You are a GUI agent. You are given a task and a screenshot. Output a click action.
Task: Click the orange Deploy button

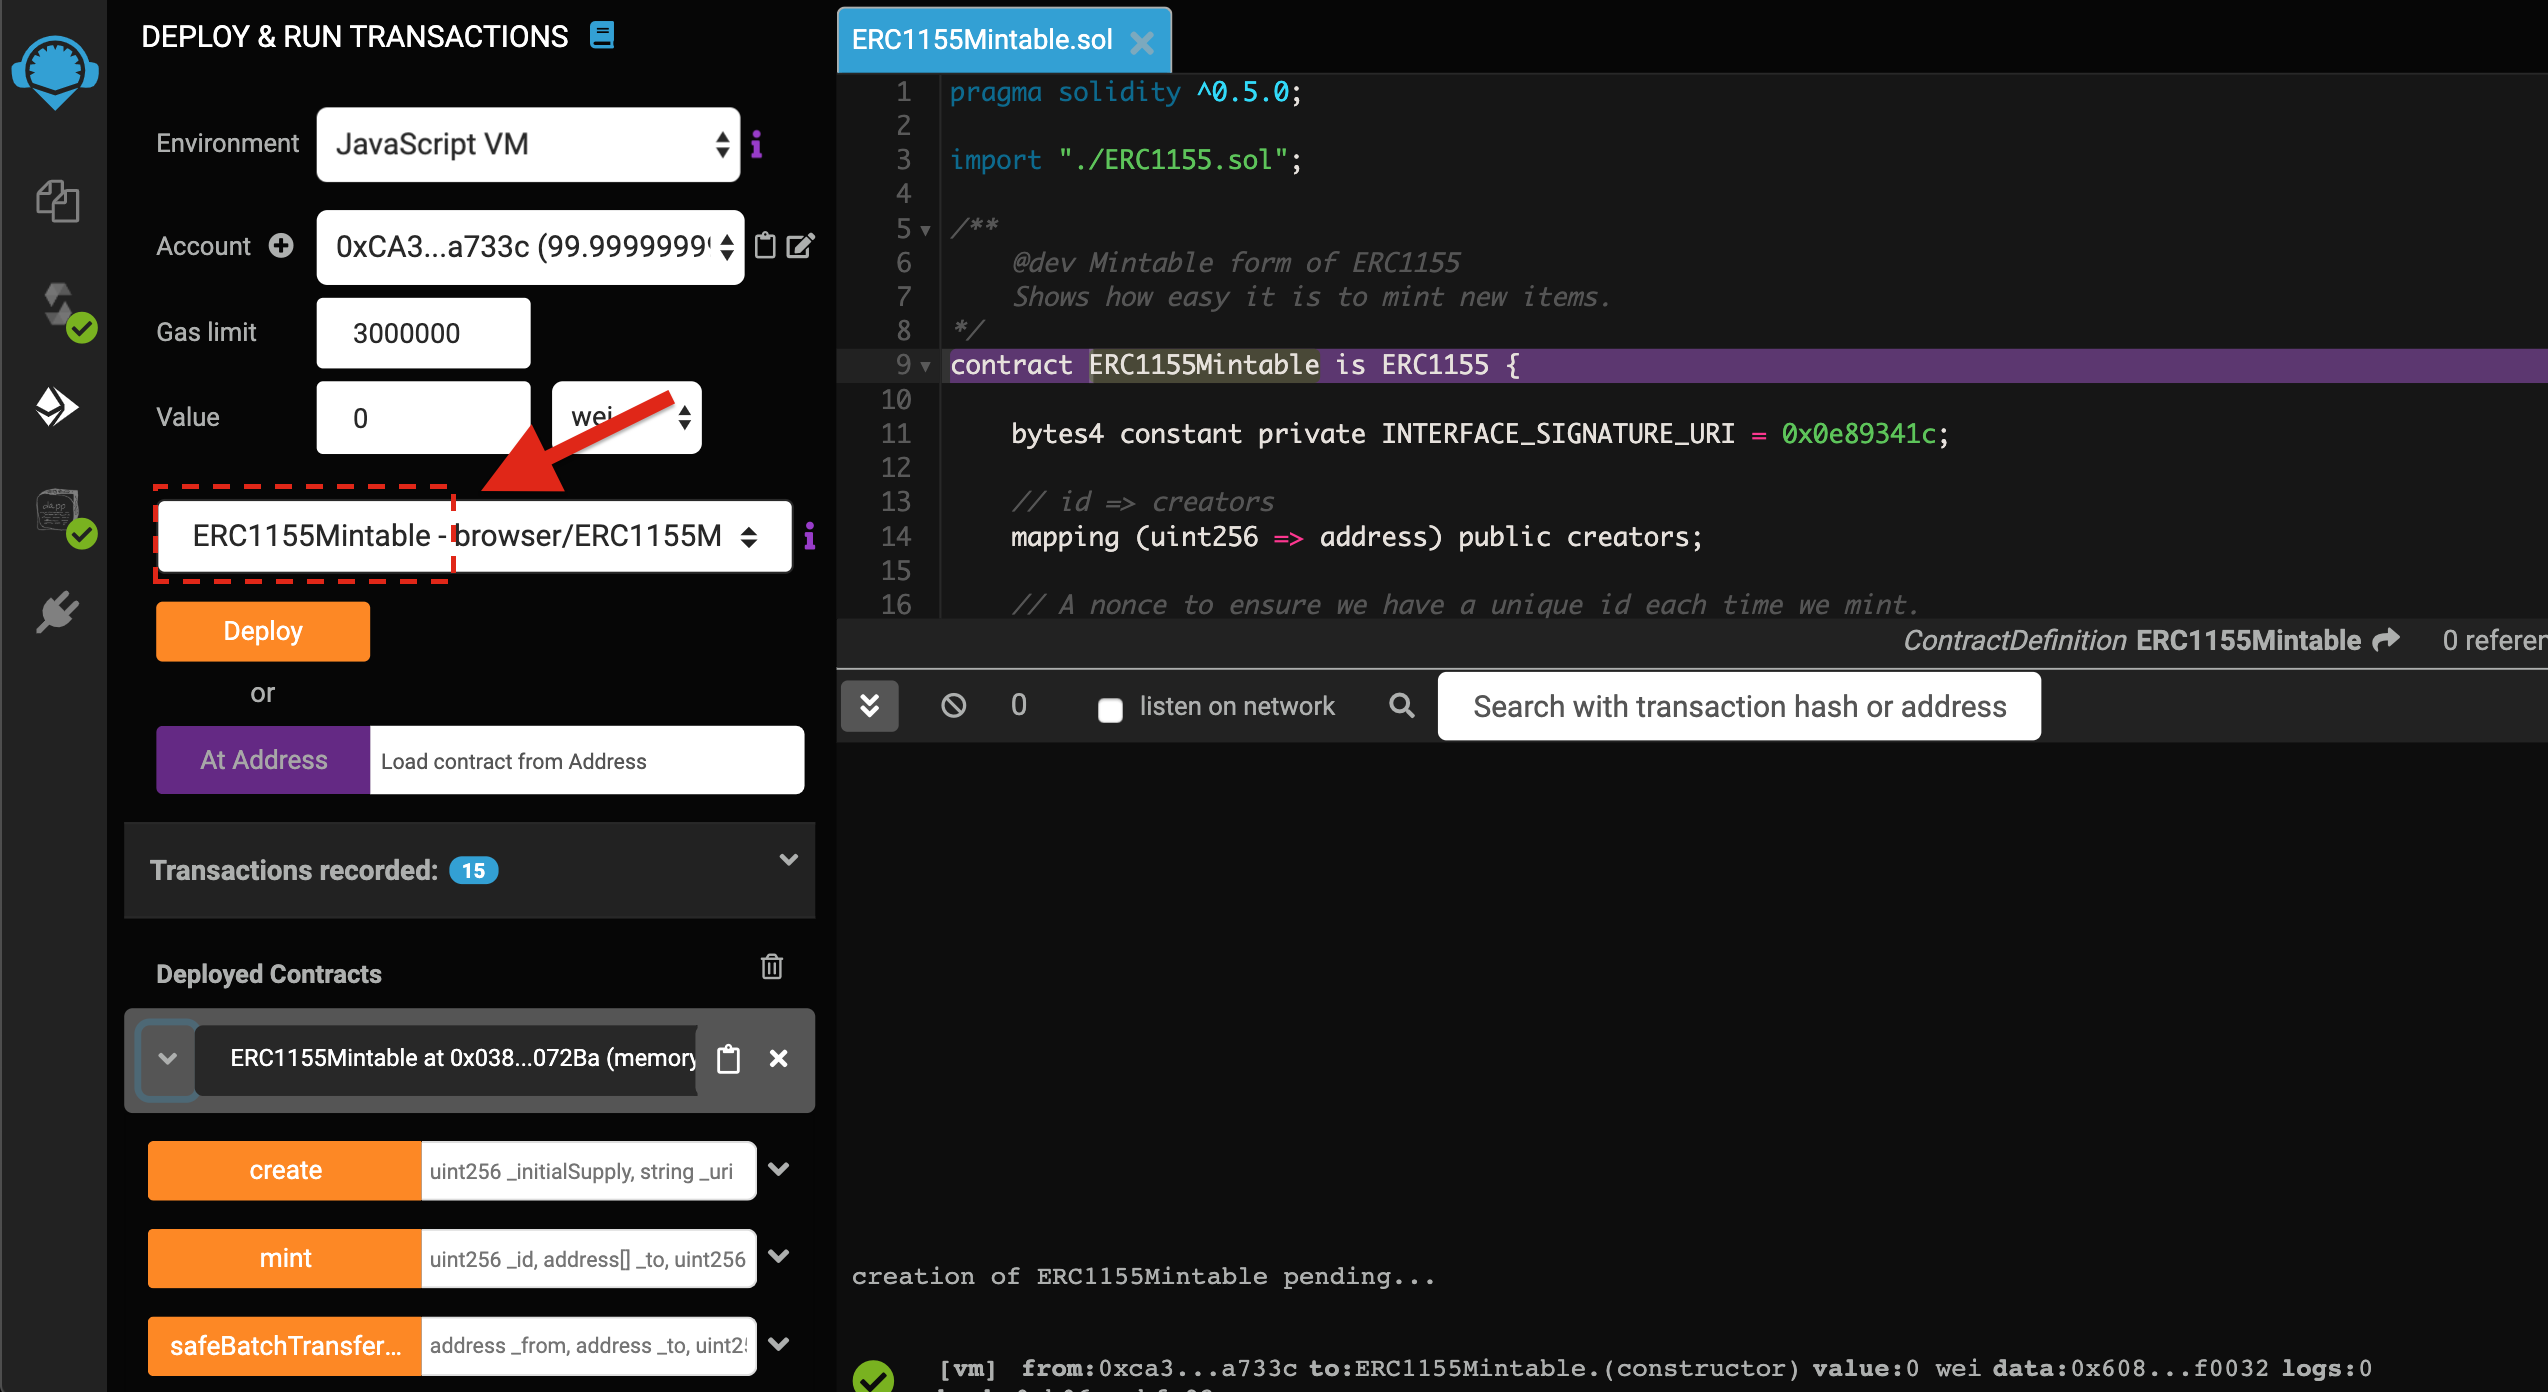tap(263, 631)
